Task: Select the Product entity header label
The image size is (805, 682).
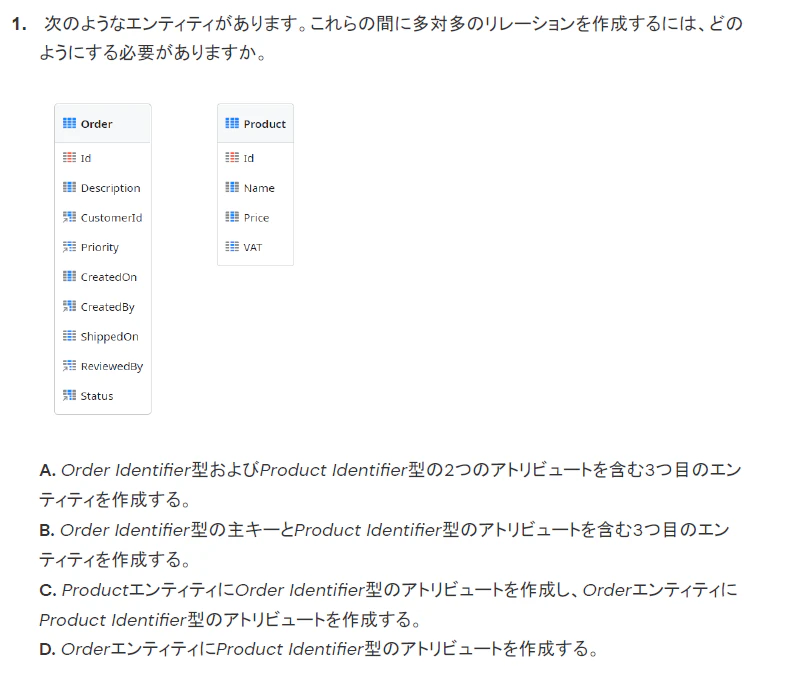Action: pyautogui.click(x=264, y=124)
